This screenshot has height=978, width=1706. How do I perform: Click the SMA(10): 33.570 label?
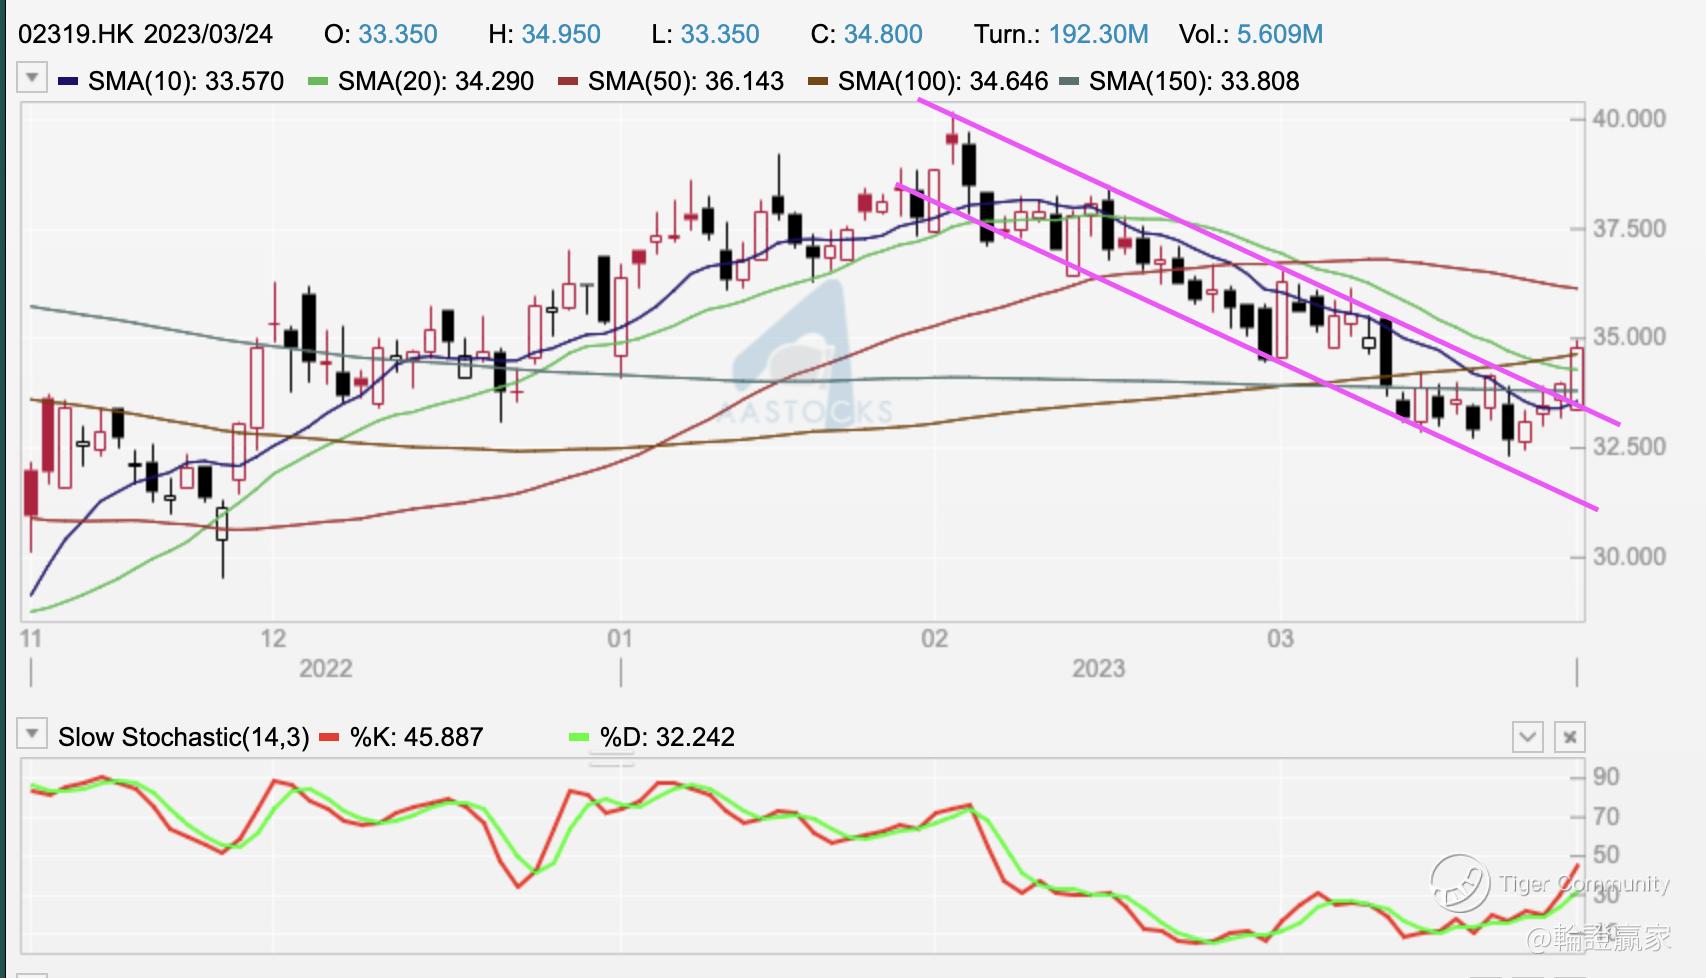pyautogui.click(x=186, y=81)
